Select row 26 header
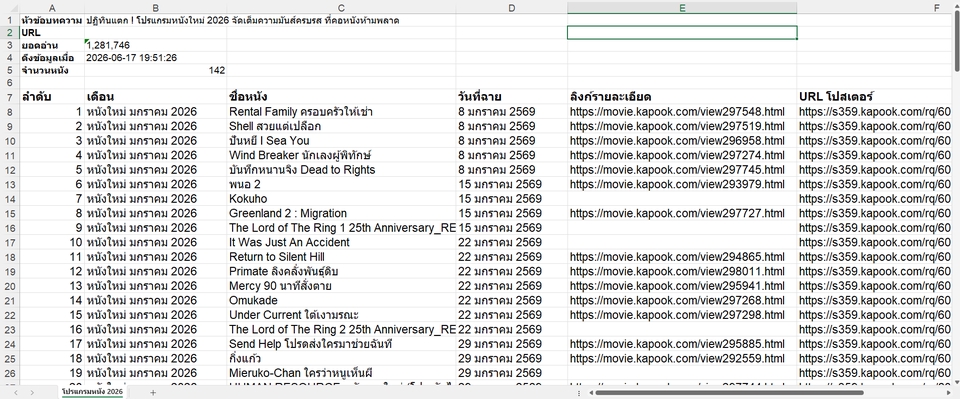Image resolution: width=960 pixels, height=399 pixels. coord(10,373)
